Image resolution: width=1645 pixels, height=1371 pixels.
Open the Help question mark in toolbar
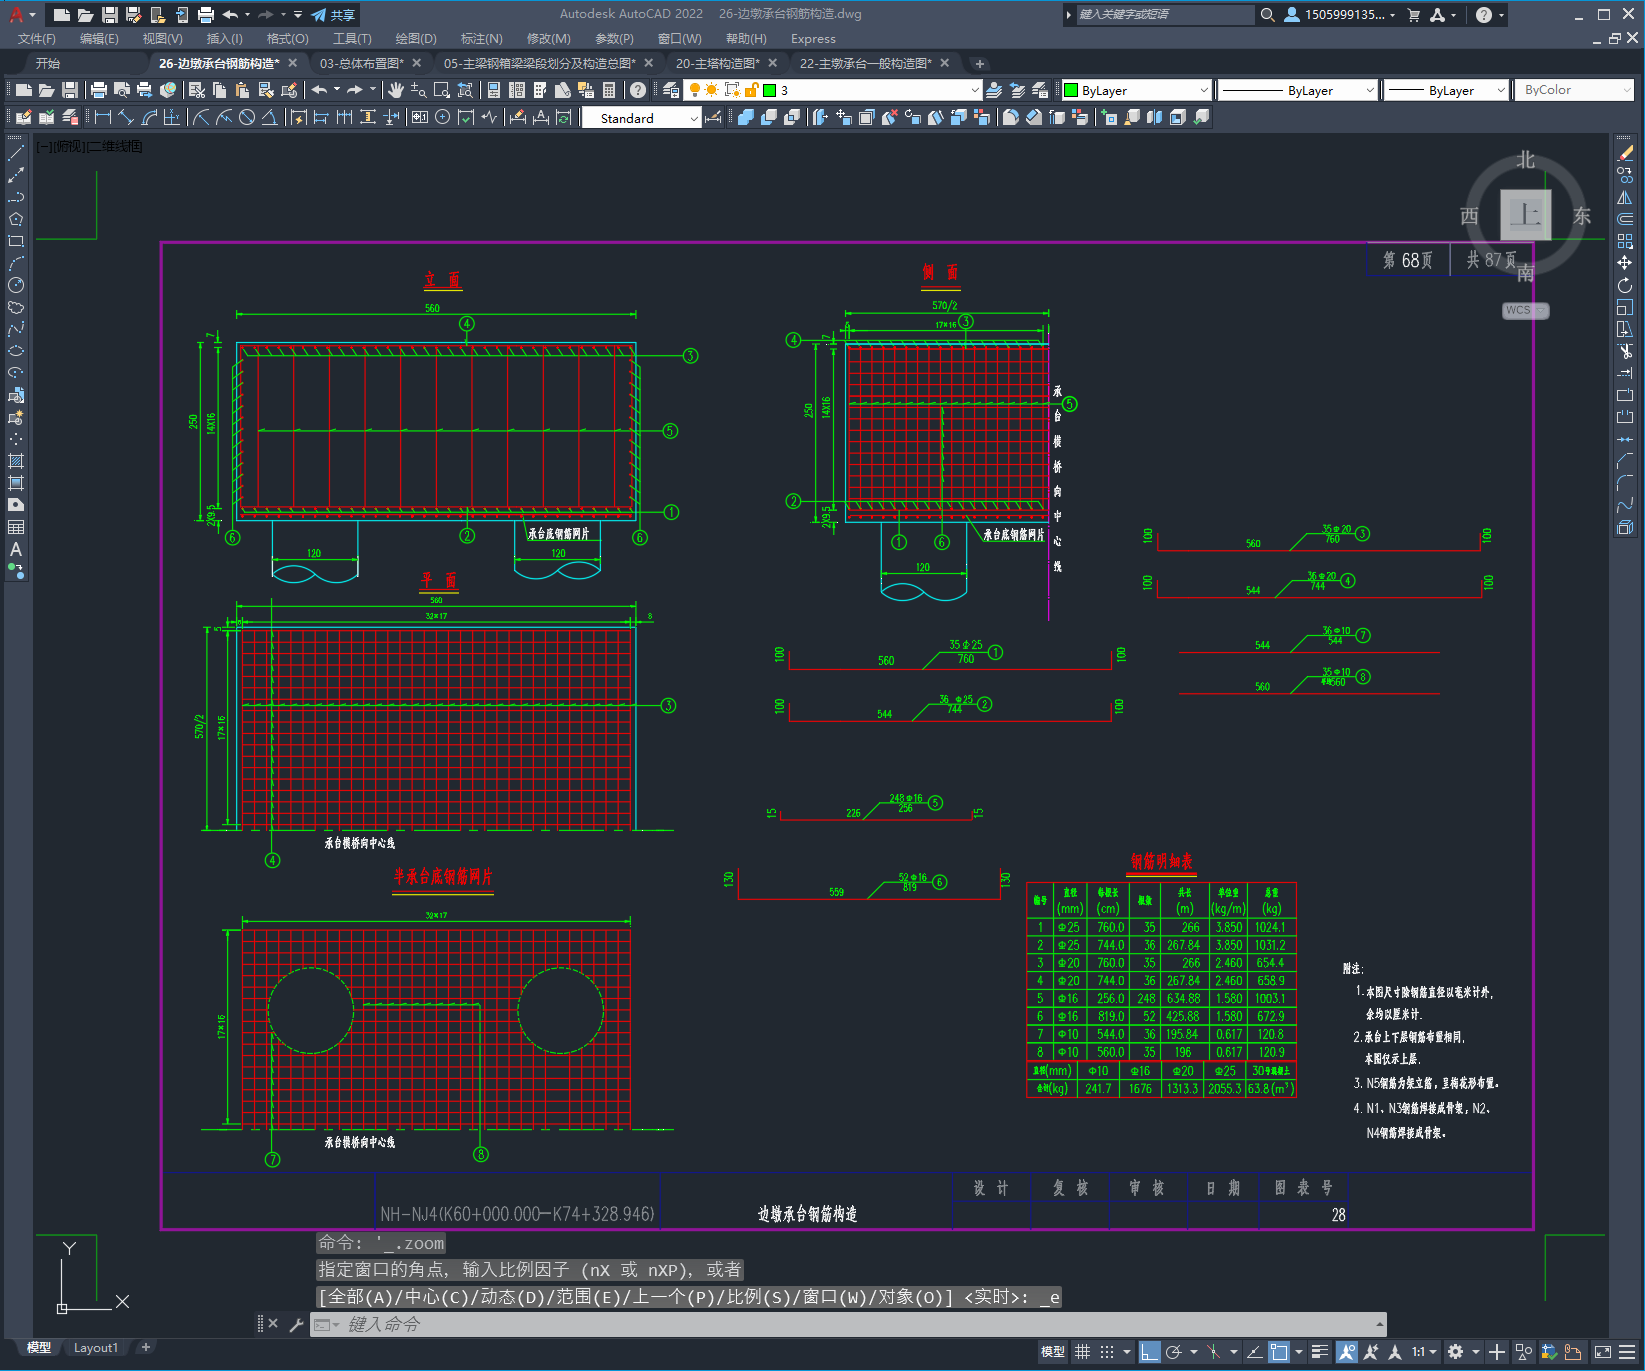pos(638,90)
